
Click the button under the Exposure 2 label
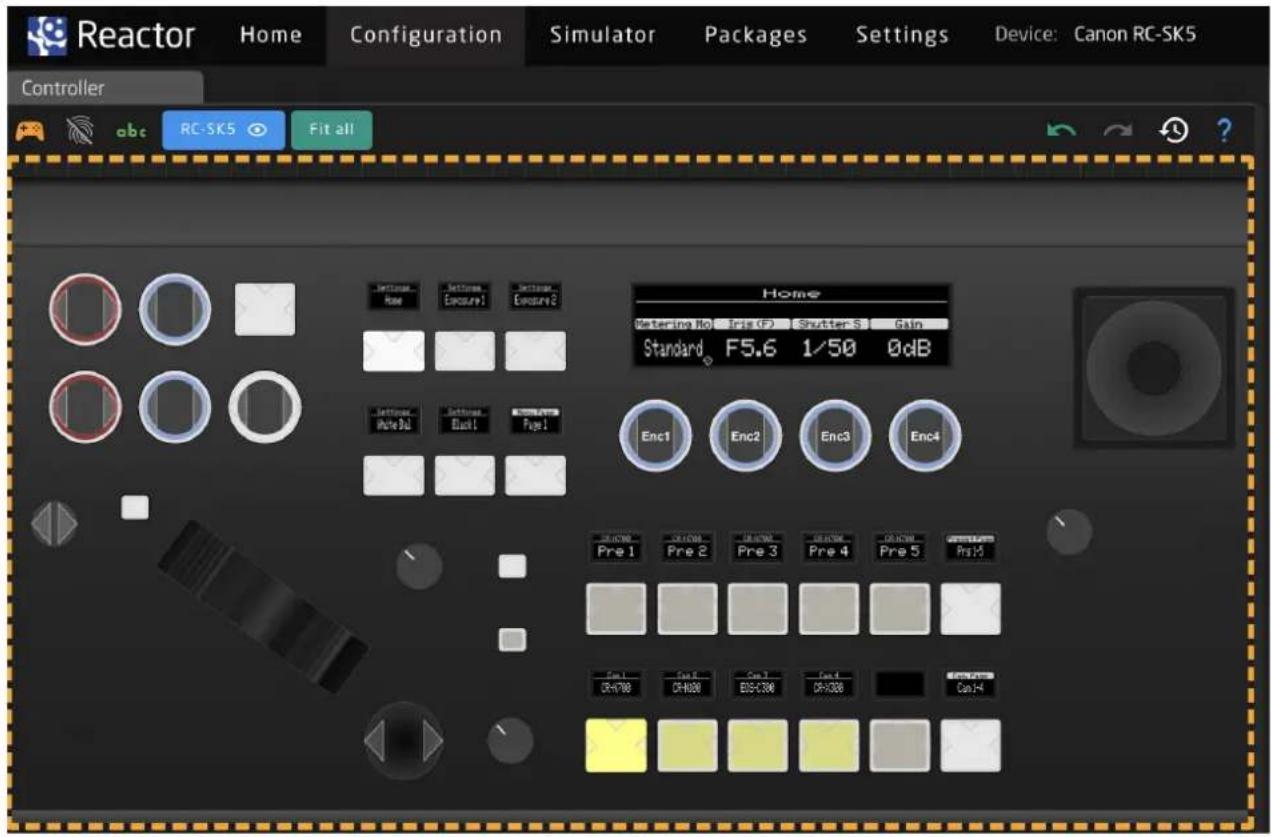click(x=535, y=351)
